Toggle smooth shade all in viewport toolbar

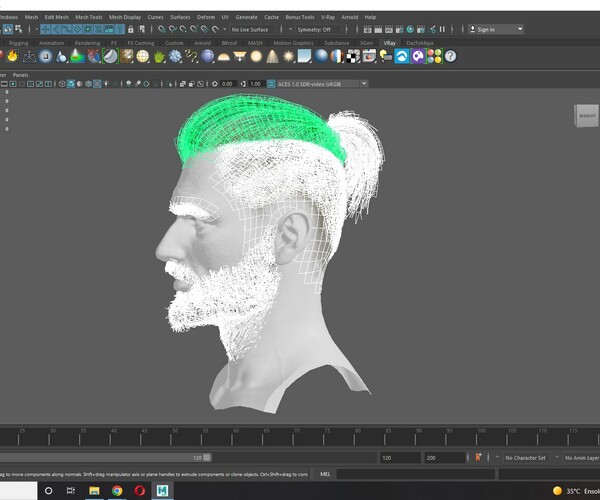(71, 84)
